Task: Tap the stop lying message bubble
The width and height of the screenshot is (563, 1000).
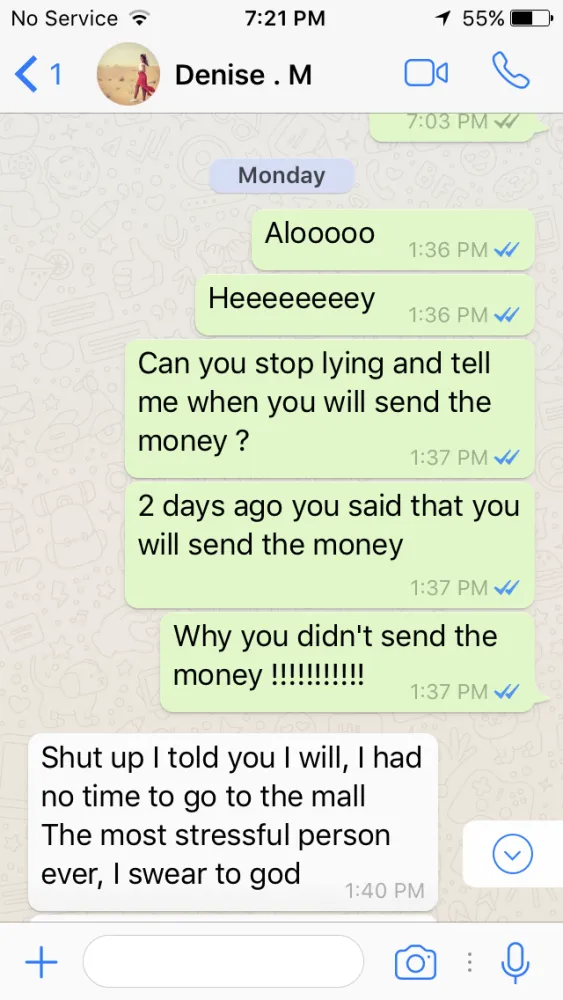Action: point(330,408)
